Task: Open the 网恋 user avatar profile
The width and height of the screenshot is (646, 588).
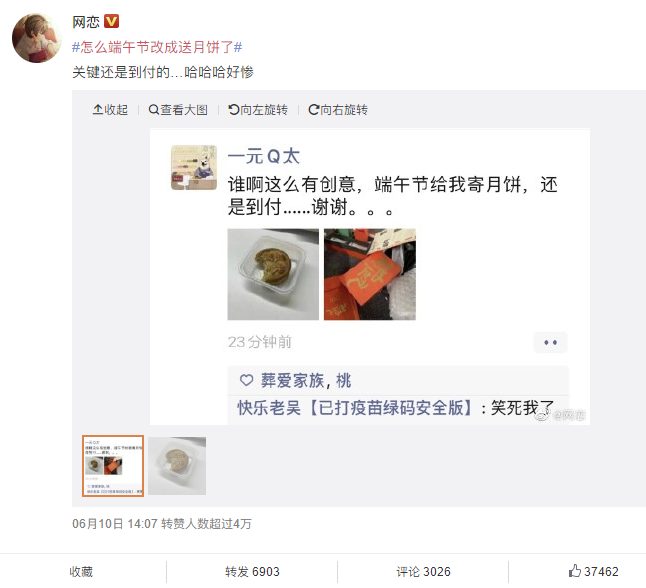Action: pyautogui.click(x=37, y=38)
